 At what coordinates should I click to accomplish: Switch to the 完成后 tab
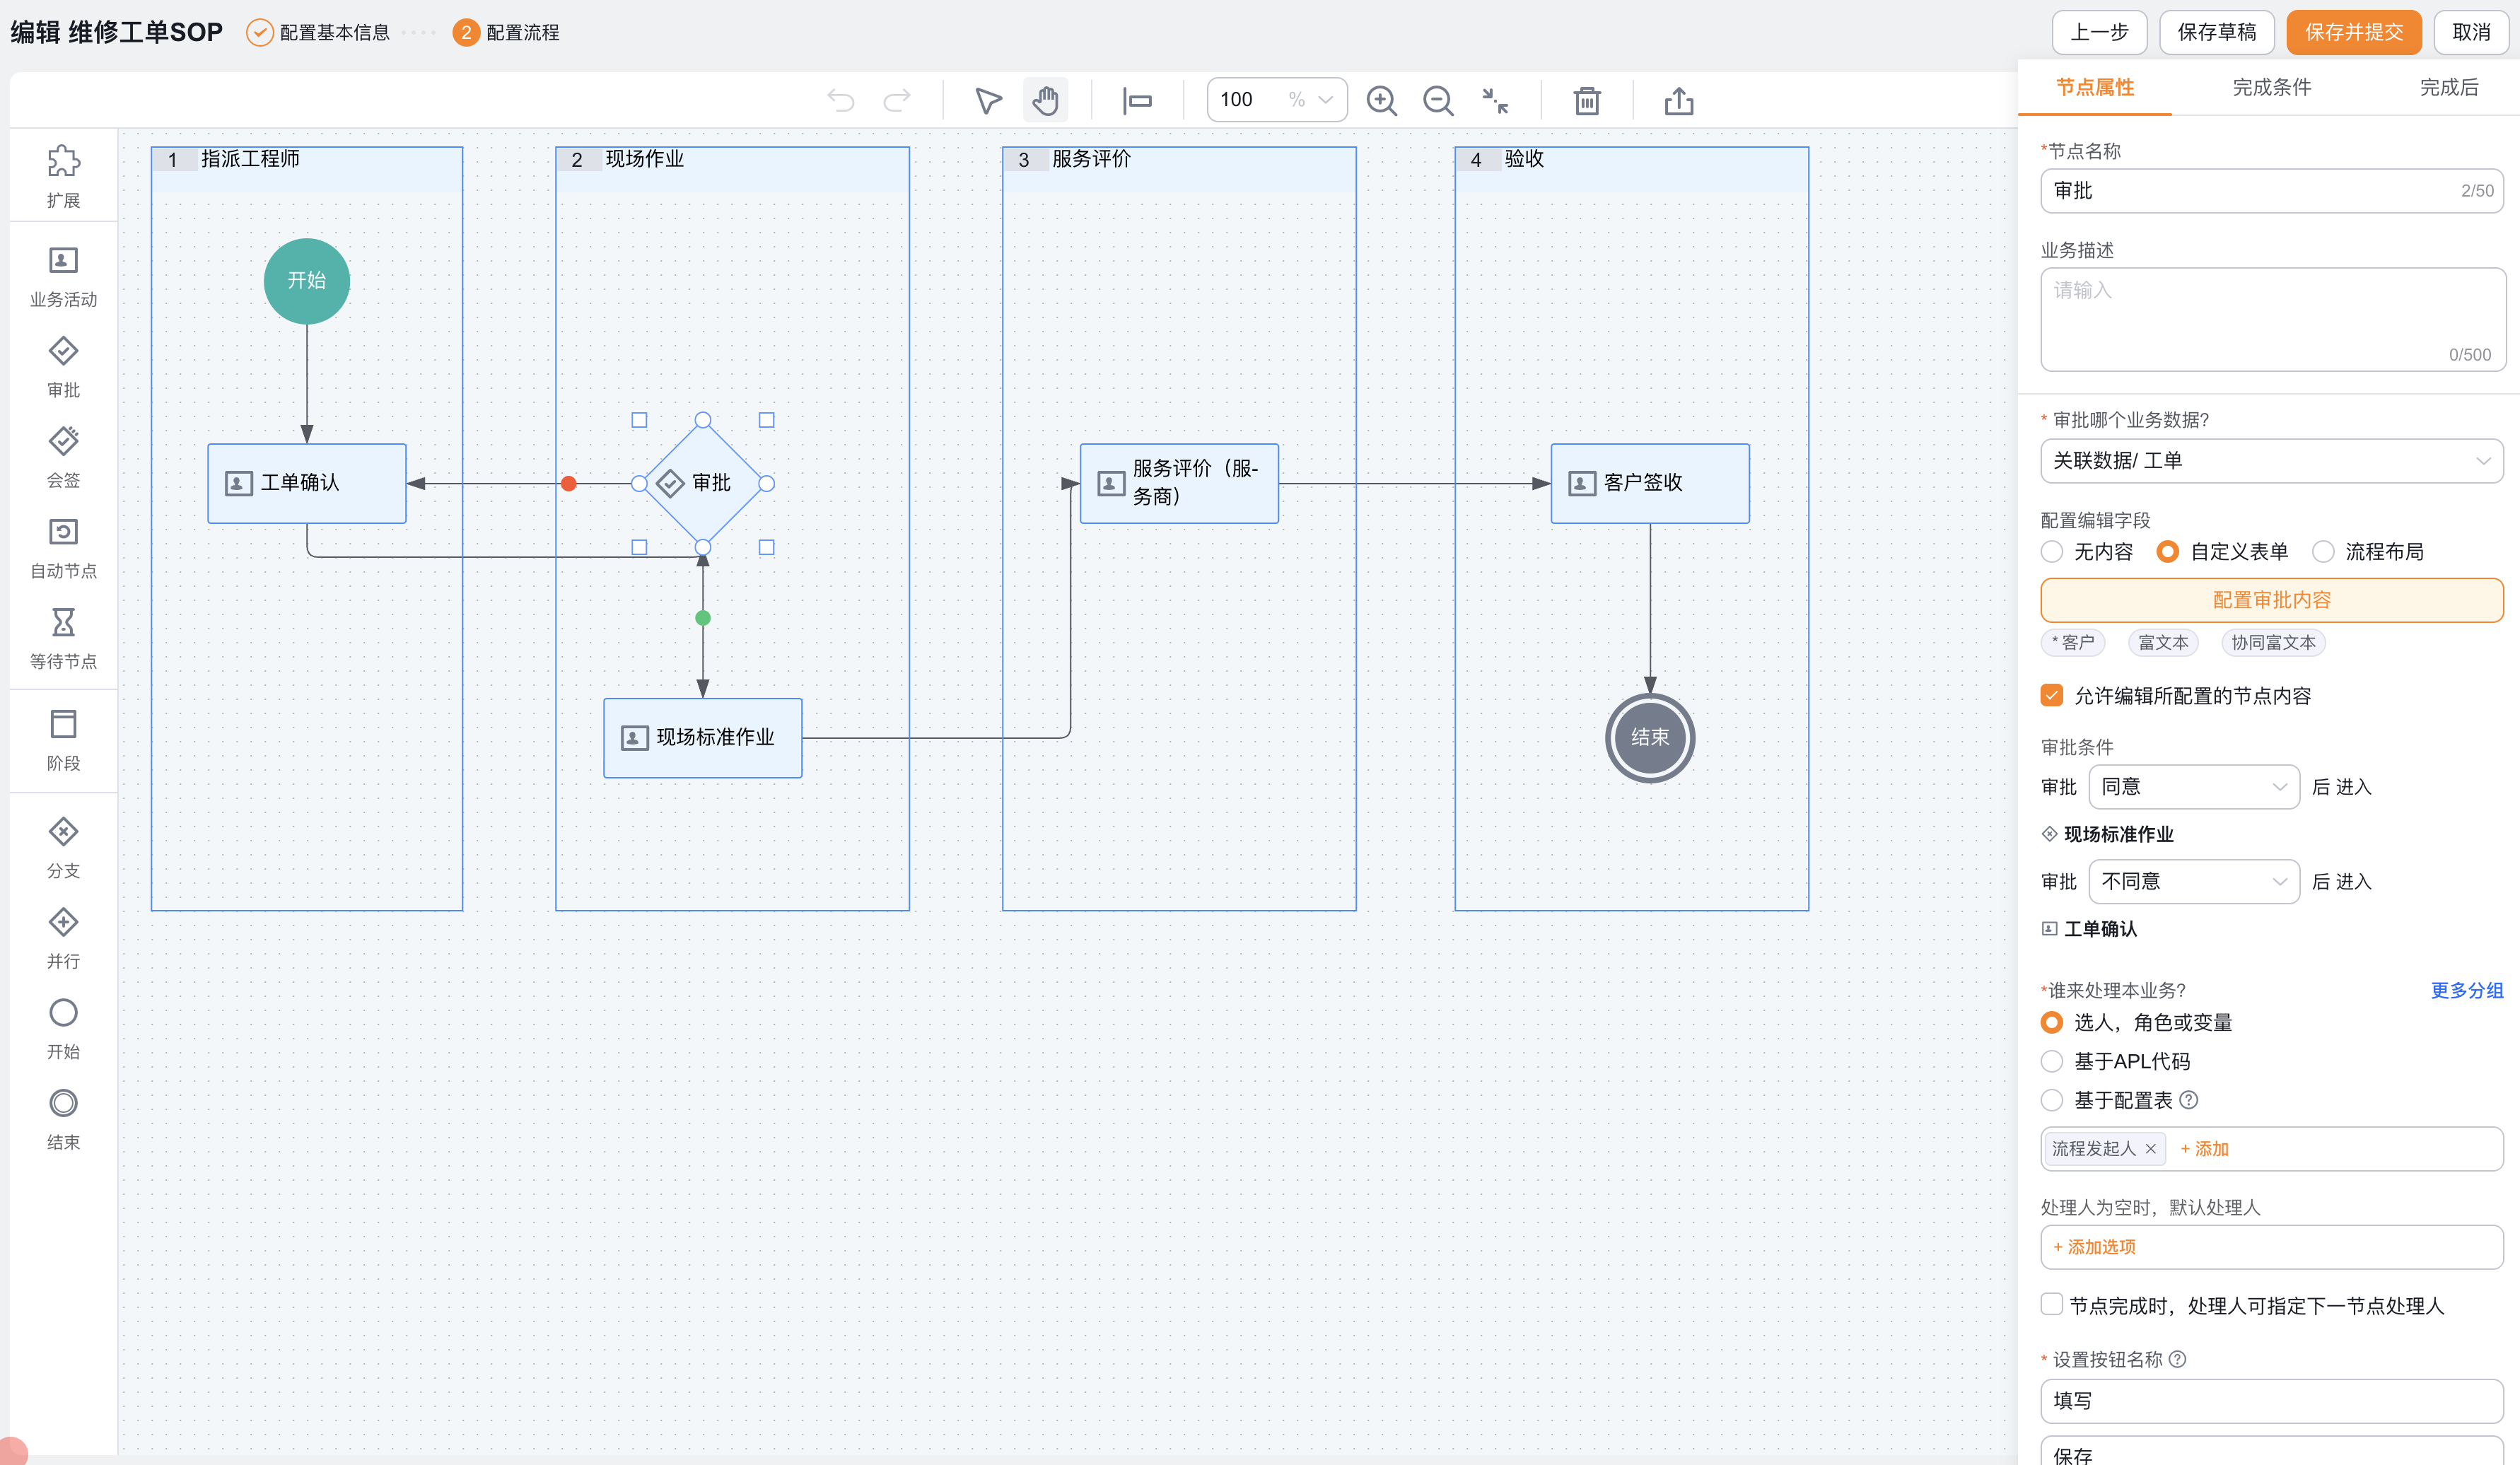coord(2448,87)
